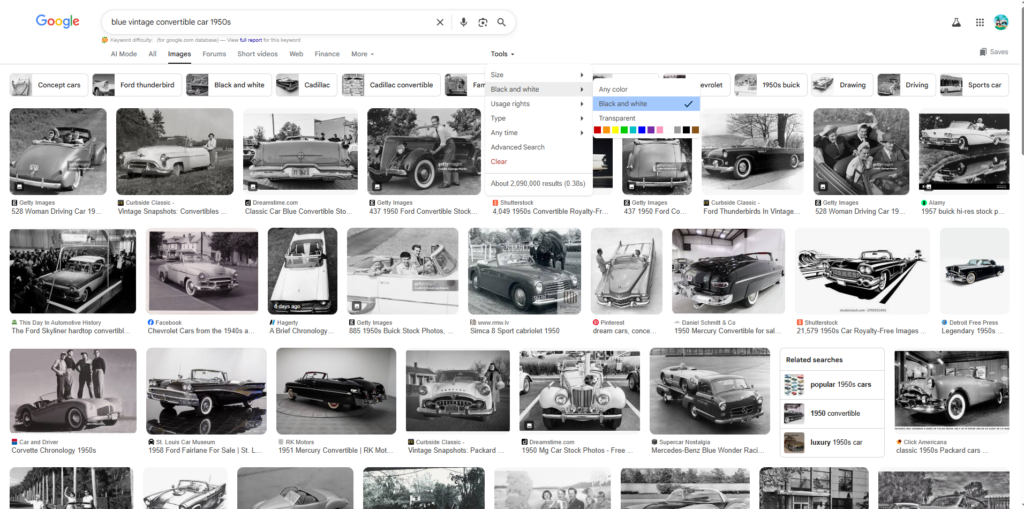Click Alamy source favicon
Viewport: 1024px width, 509px height.
click(x=924, y=203)
